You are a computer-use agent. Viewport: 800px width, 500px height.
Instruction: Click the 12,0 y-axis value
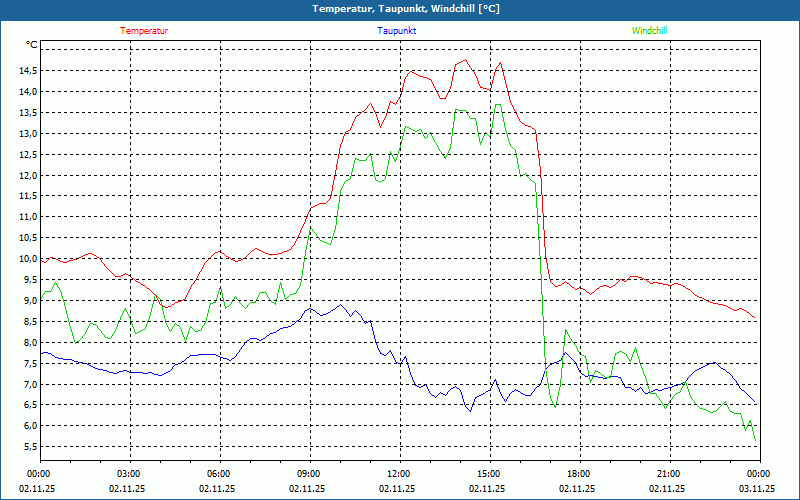[x=26, y=176]
